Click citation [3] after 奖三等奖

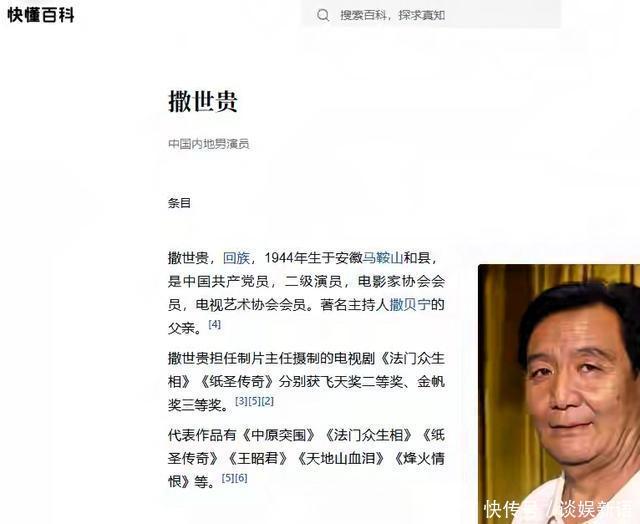[241, 401]
